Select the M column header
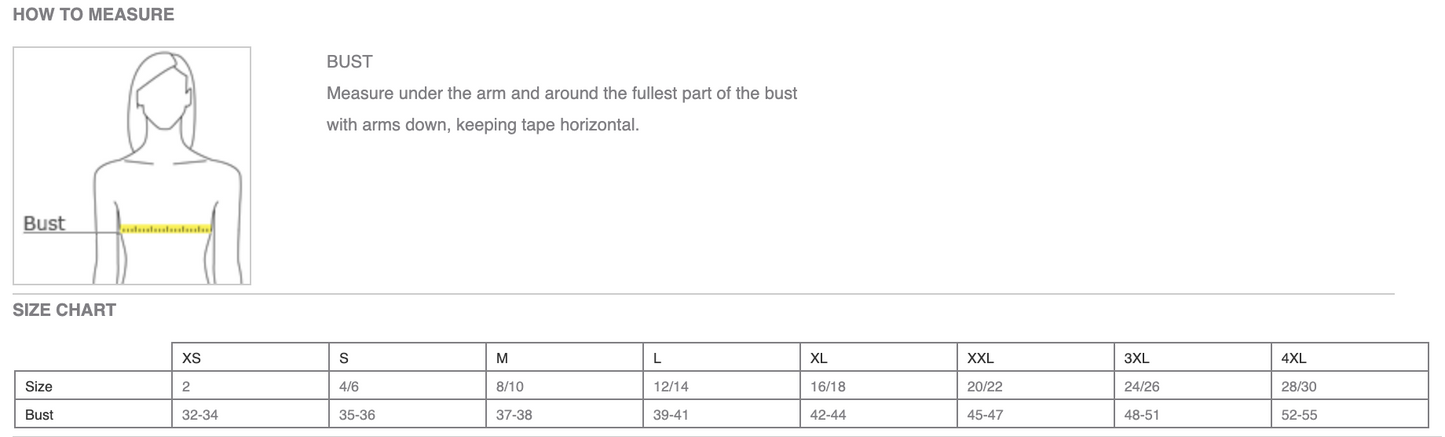Viewport: 1445px width, 437px height. pos(503,358)
